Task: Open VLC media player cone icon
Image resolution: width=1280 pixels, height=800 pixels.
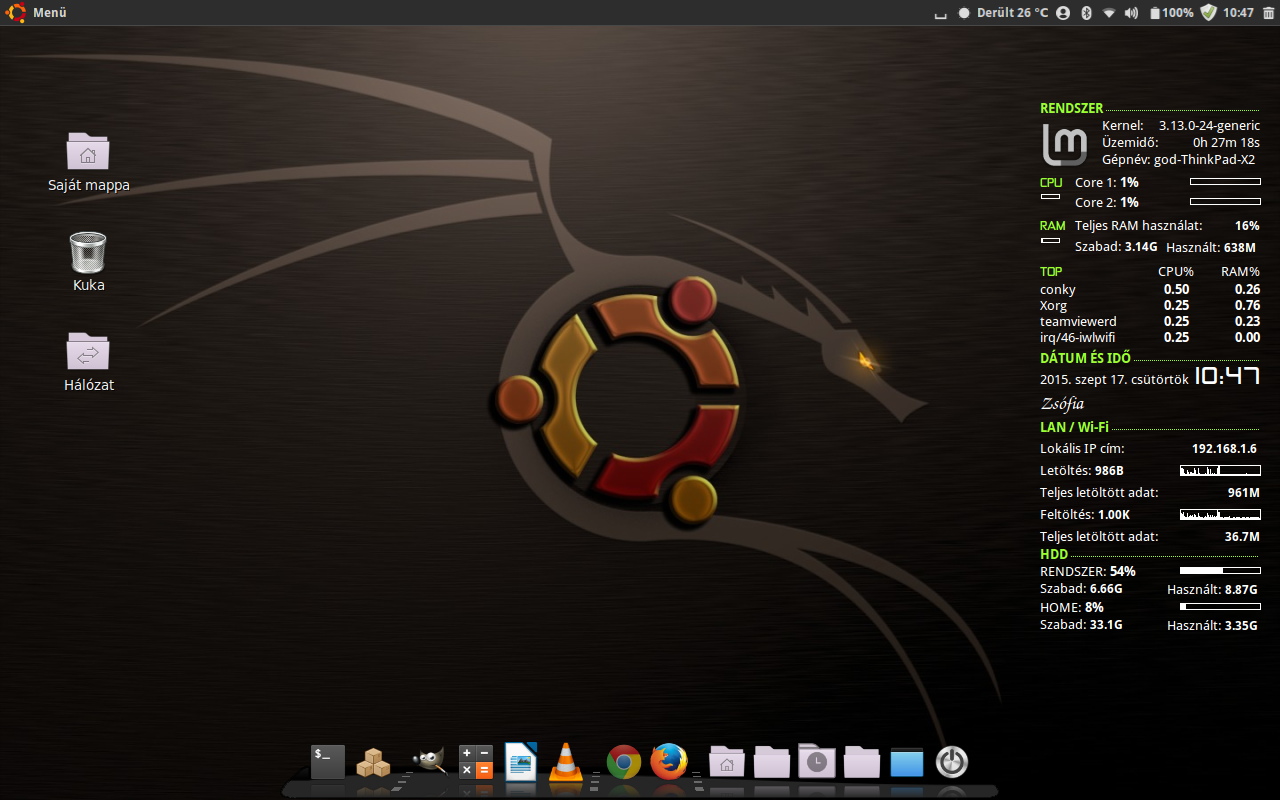Action: pyautogui.click(x=566, y=762)
